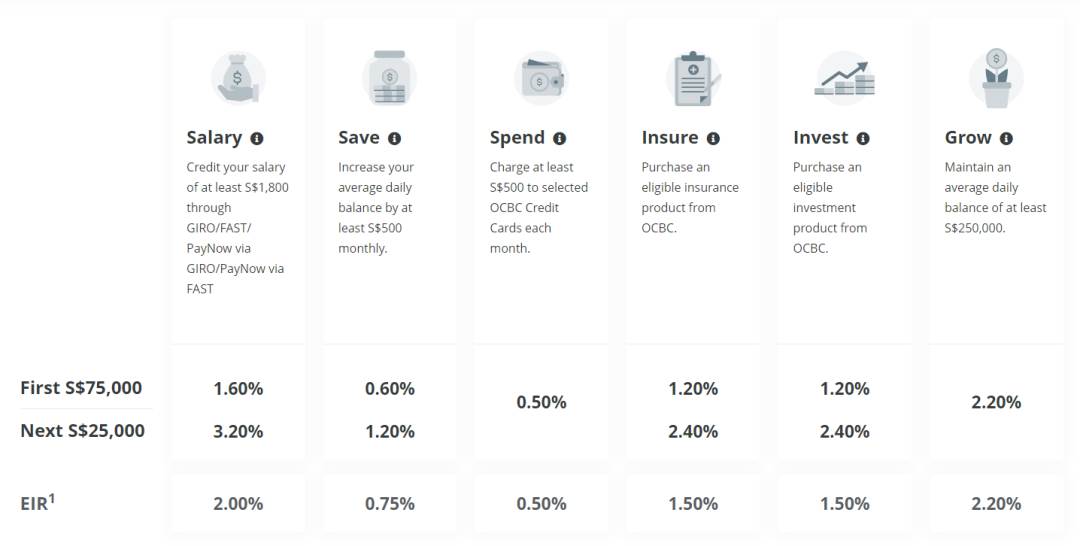Viewport: 1080px width, 546px height.
Task: Click the Grow 2.20% EIR value
Action: tap(996, 503)
